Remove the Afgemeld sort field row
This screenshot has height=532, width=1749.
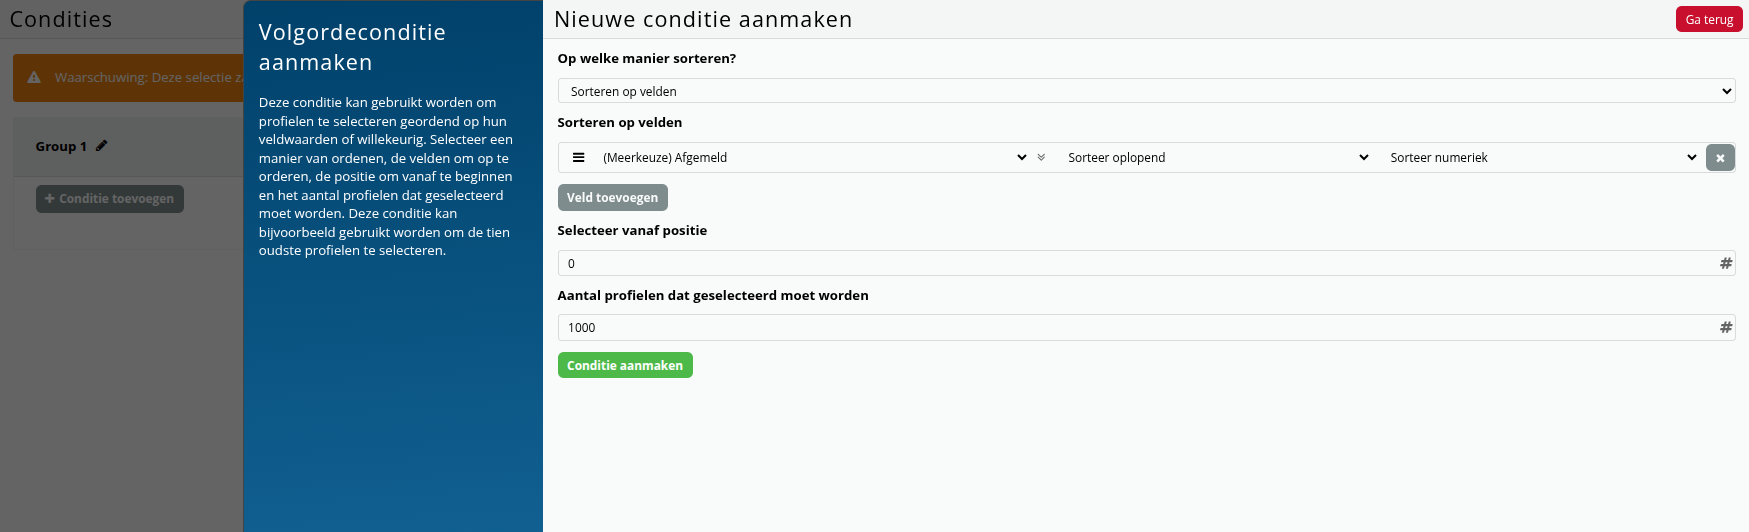pos(1720,158)
